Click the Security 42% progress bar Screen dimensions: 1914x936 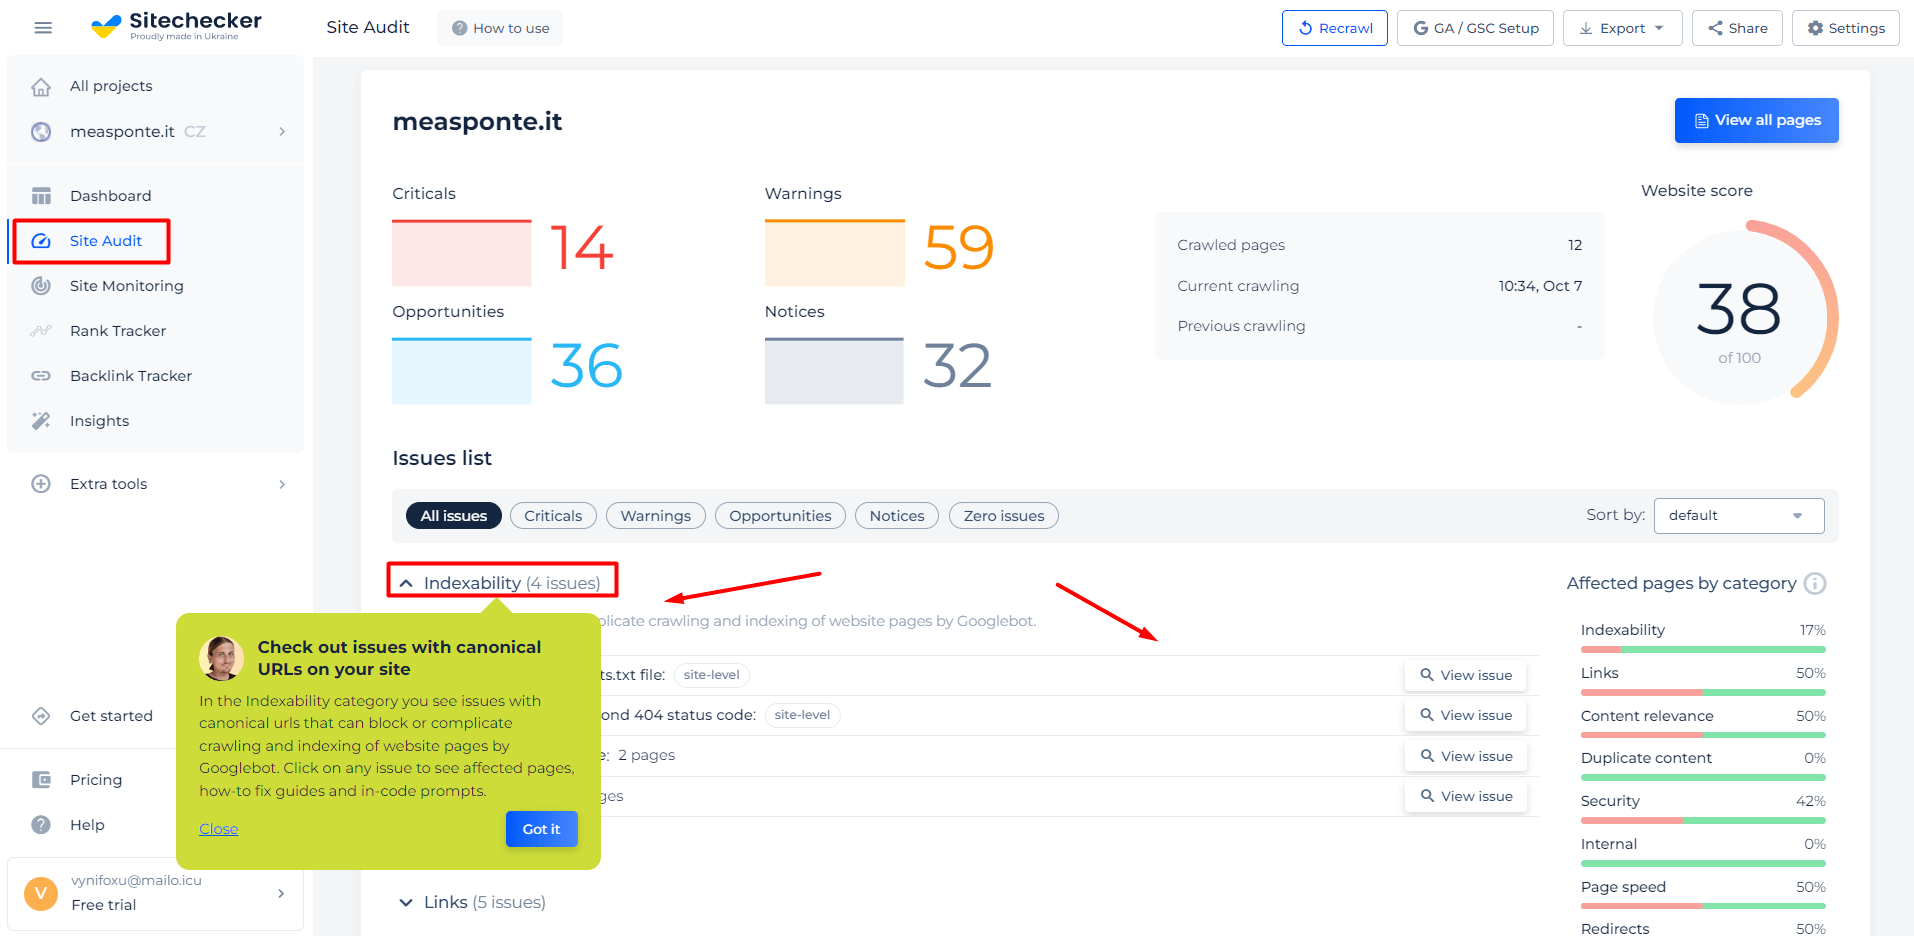(1703, 821)
